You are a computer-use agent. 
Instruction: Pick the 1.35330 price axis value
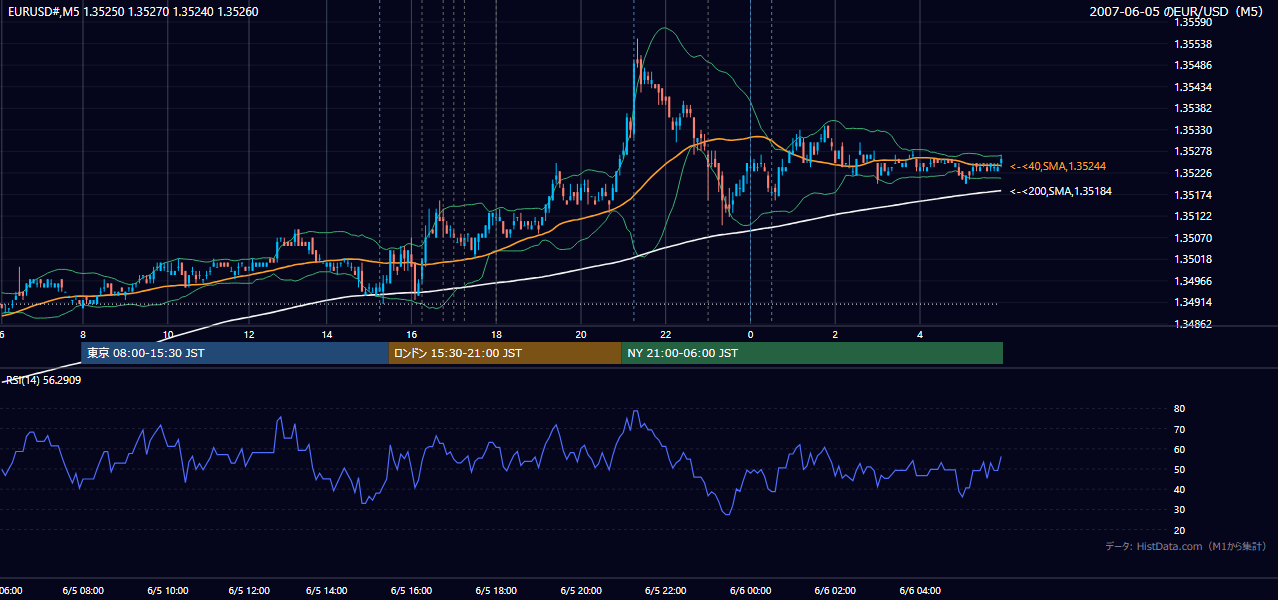pos(1194,130)
